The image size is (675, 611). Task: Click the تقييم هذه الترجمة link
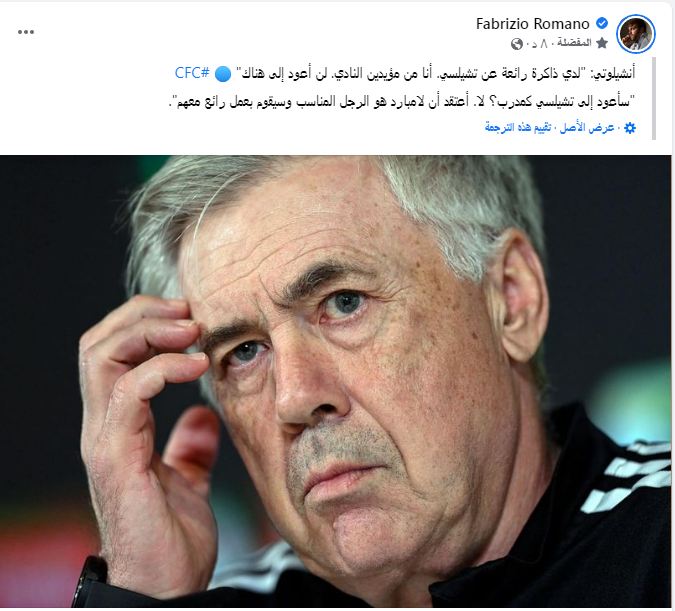point(518,128)
